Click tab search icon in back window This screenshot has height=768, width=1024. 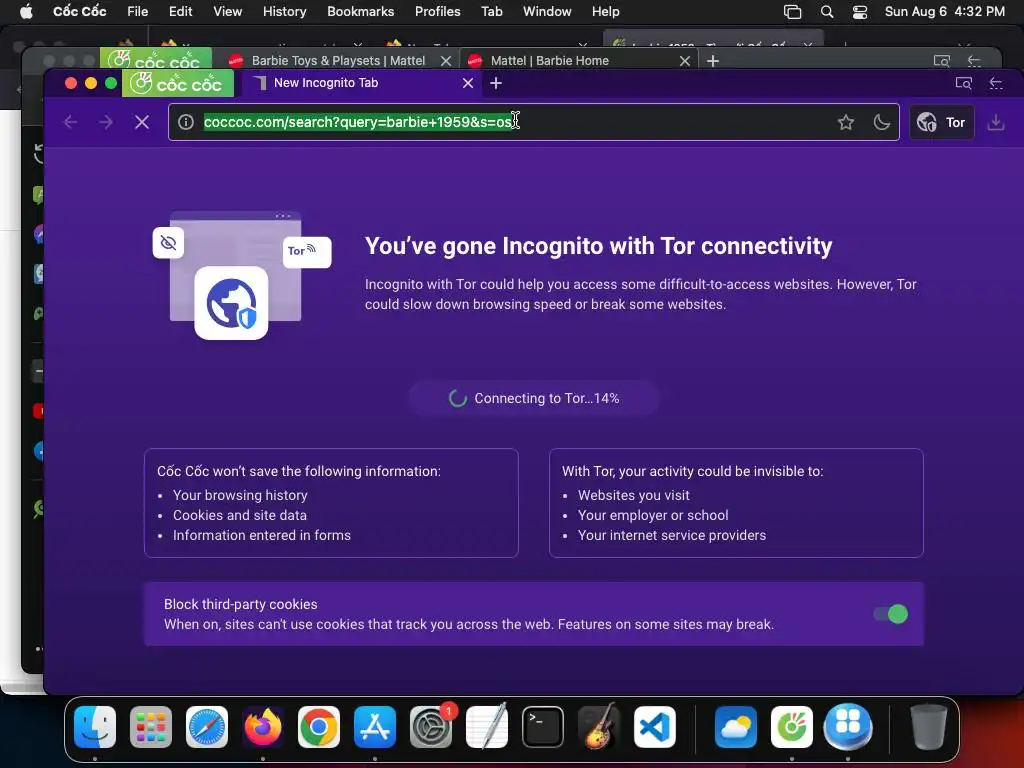pyautogui.click(x=941, y=61)
